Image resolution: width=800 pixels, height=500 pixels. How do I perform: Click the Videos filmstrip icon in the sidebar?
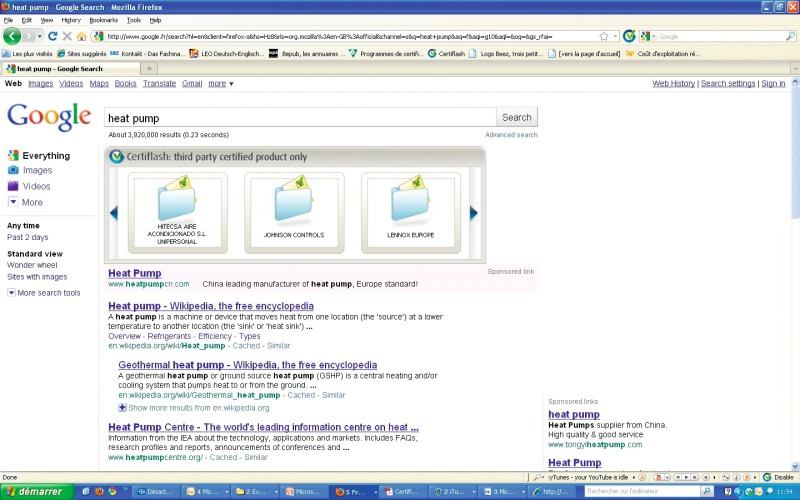click(x=13, y=186)
